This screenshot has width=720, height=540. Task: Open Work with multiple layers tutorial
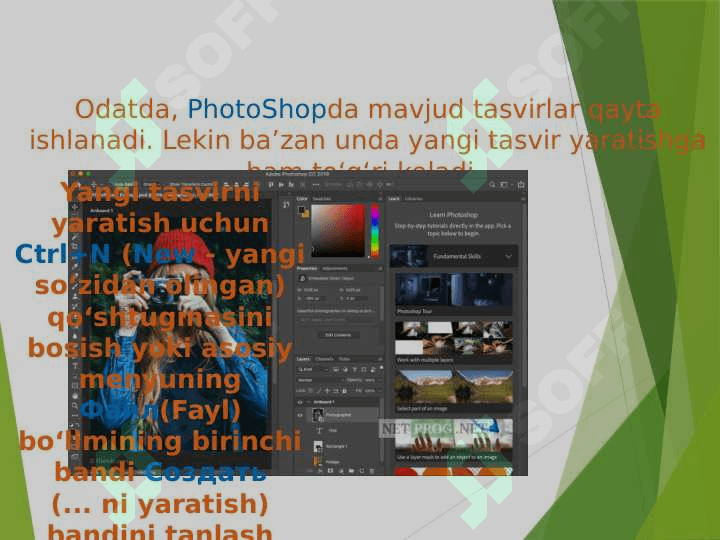(x=453, y=343)
